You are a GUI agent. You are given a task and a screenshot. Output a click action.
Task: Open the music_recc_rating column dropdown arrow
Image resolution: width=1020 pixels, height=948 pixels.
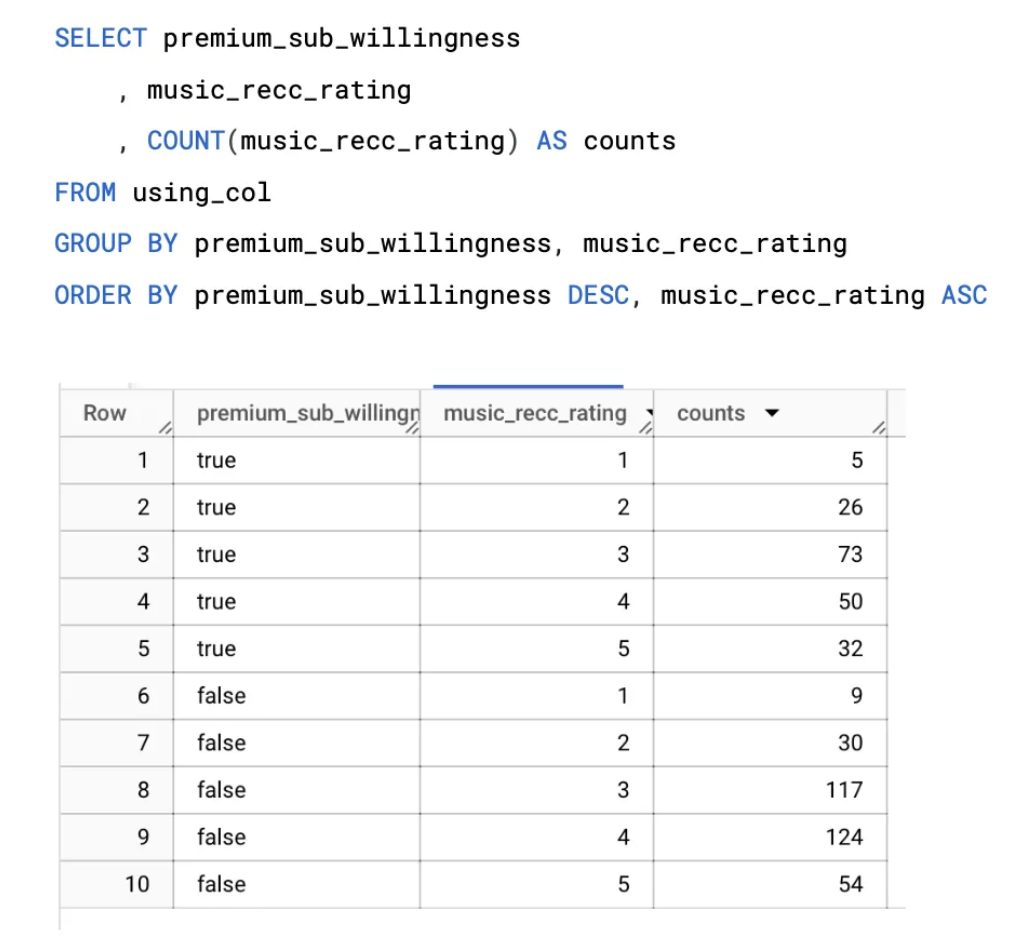tap(651, 414)
